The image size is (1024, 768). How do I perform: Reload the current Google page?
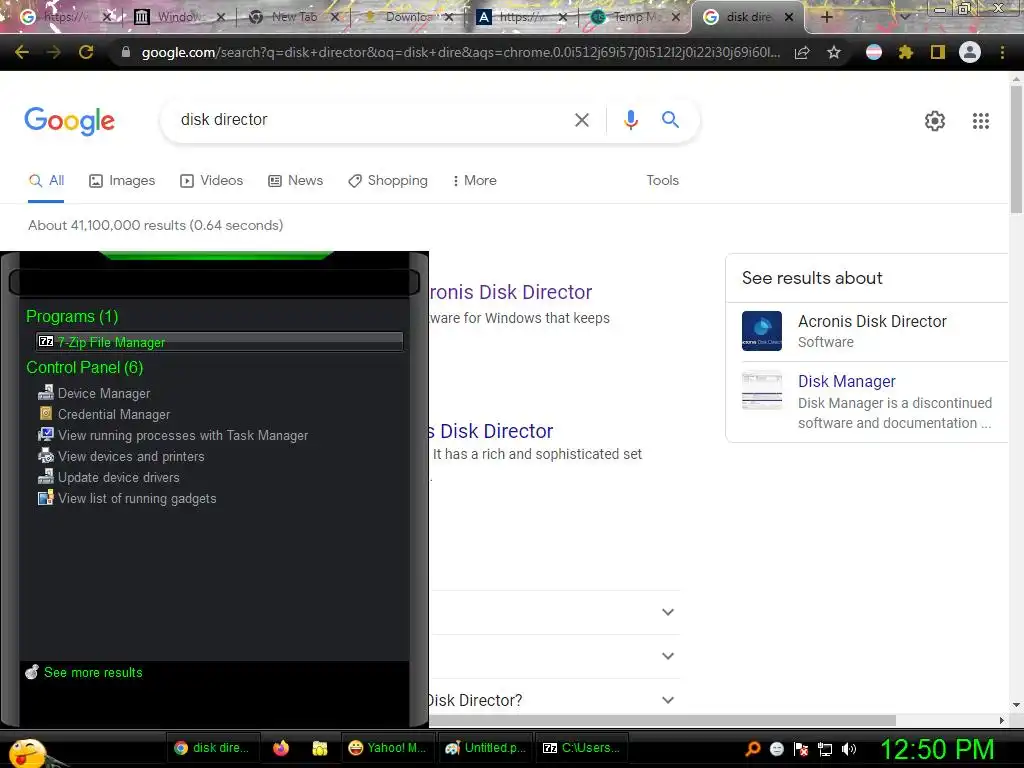click(86, 52)
